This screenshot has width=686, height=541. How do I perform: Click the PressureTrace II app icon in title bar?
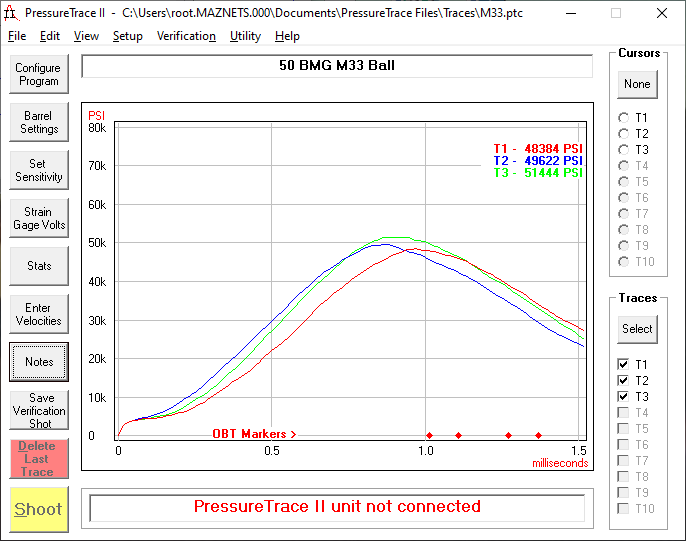tap(10, 13)
